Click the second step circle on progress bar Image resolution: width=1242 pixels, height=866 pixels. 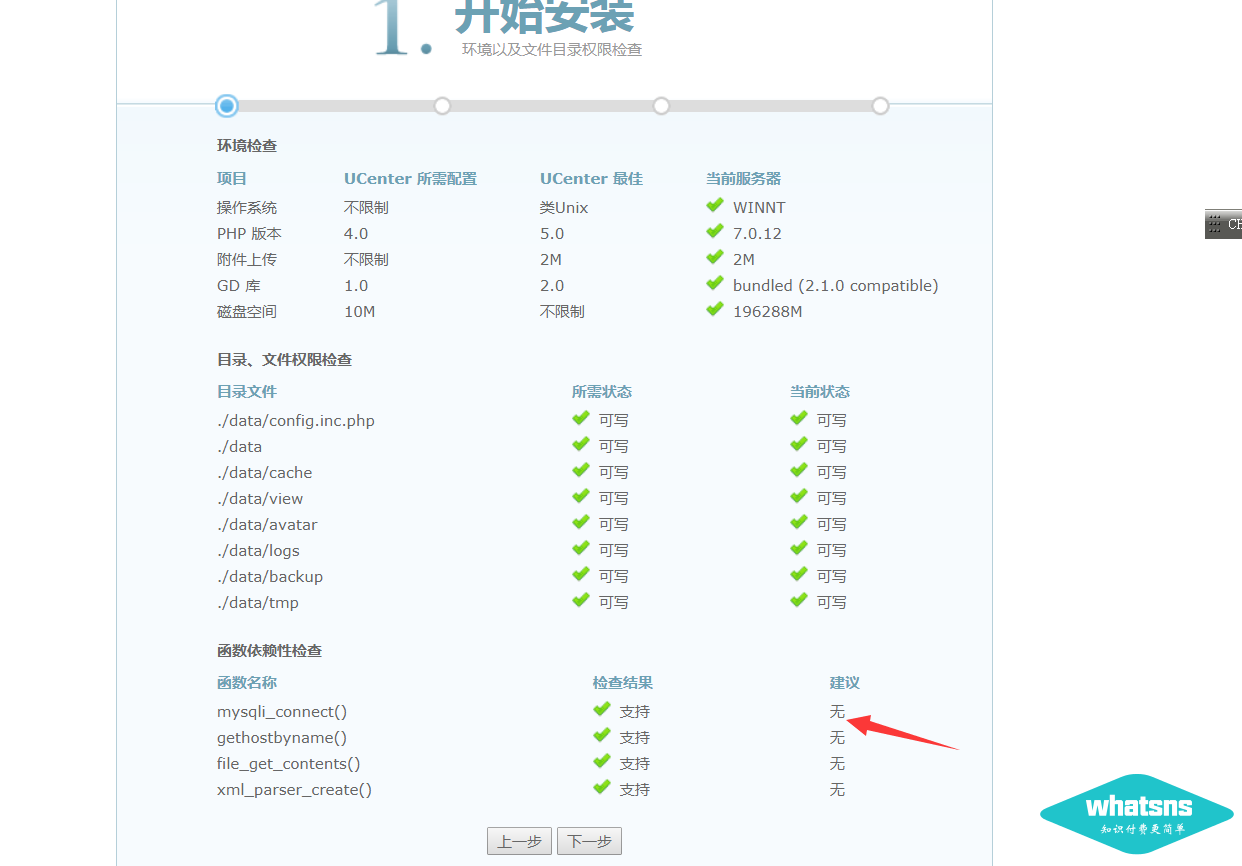tap(442, 106)
